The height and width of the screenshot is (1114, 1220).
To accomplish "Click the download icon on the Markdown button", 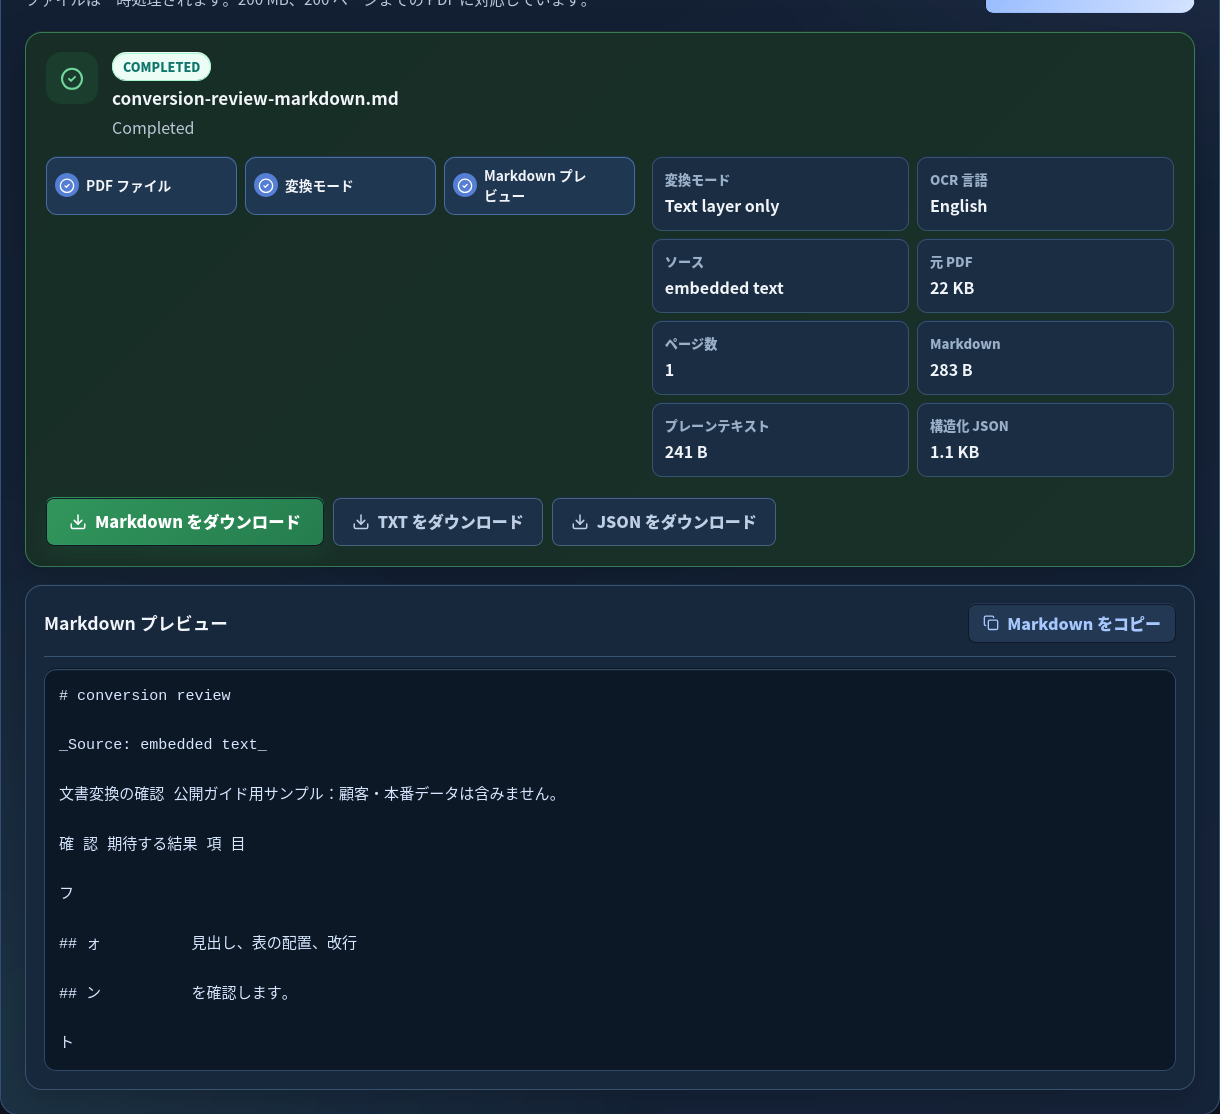I will [x=78, y=522].
